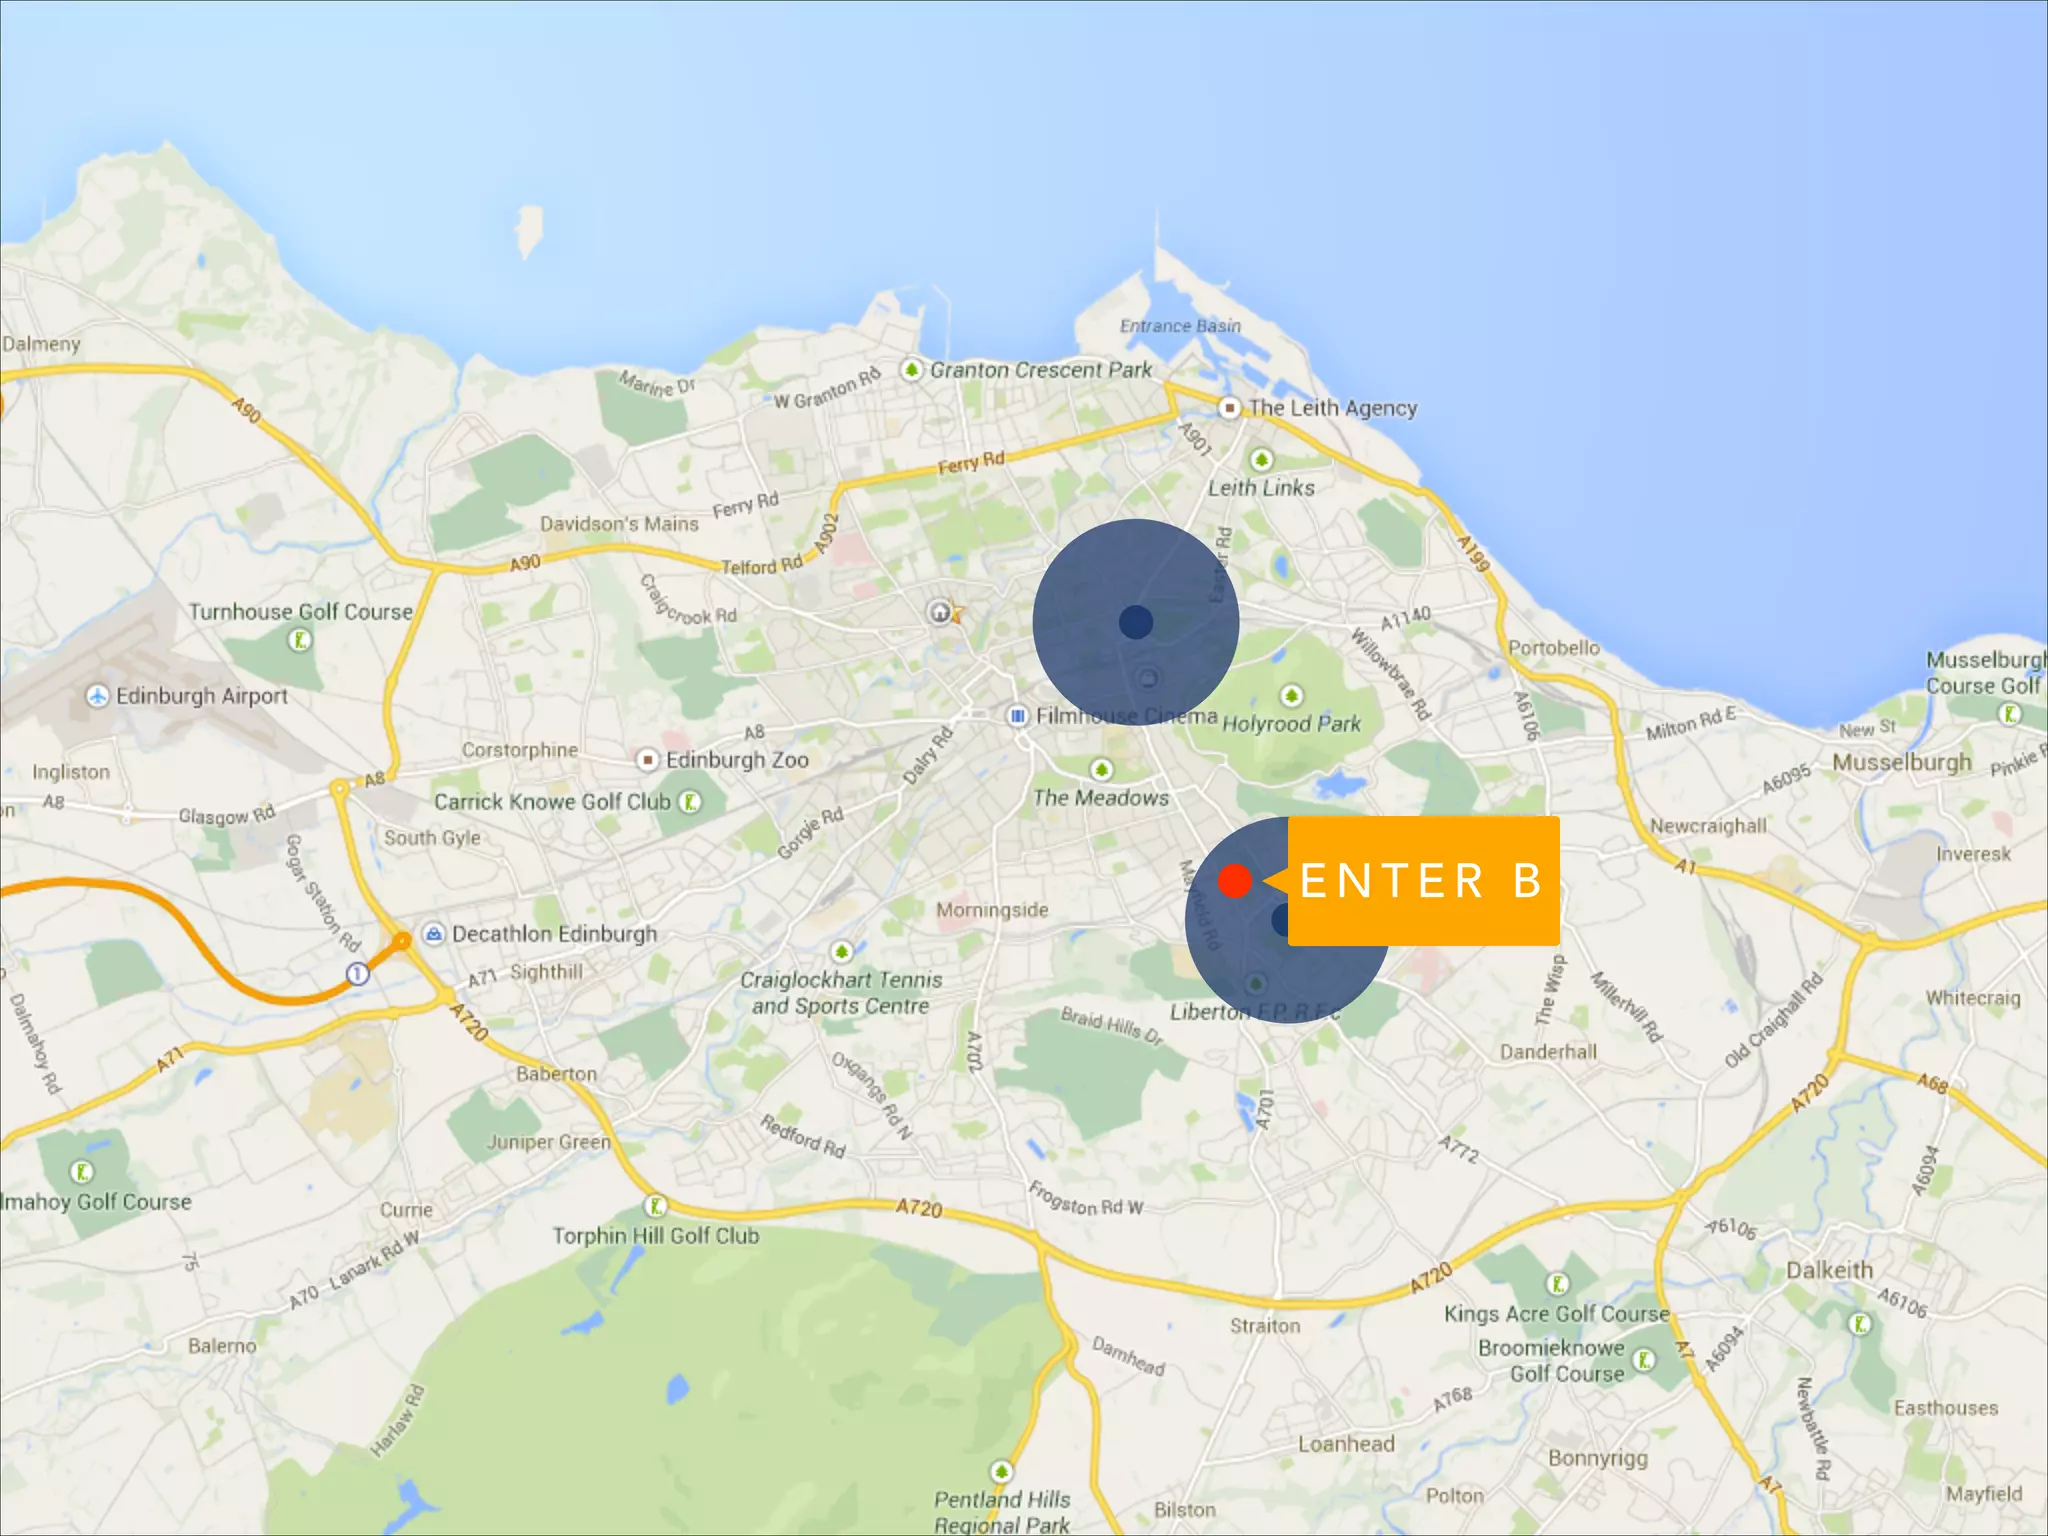Click the Edinburgh Airport plane icon
The height and width of the screenshot is (1536, 2048).
pos(97,696)
